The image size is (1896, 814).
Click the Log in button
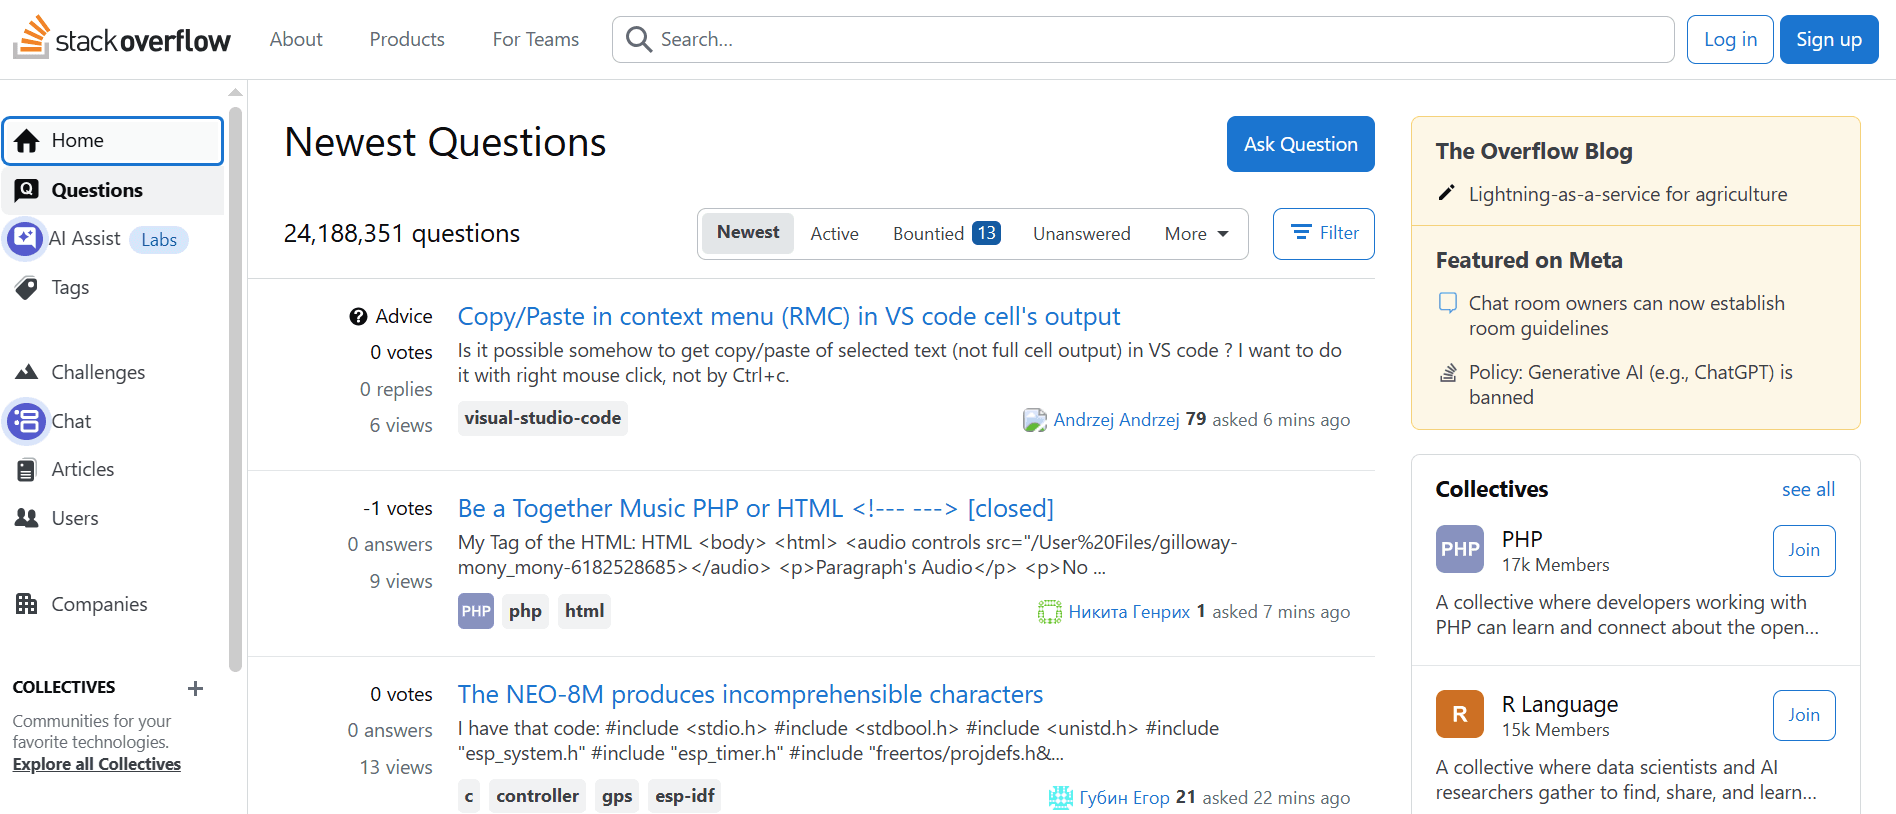[x=1730, y=40]
